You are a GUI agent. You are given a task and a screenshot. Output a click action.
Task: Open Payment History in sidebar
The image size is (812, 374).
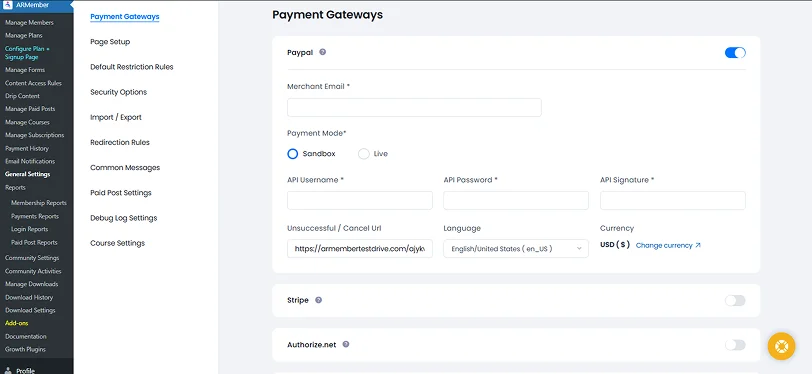pyautogui.click(x=27, y=149)
